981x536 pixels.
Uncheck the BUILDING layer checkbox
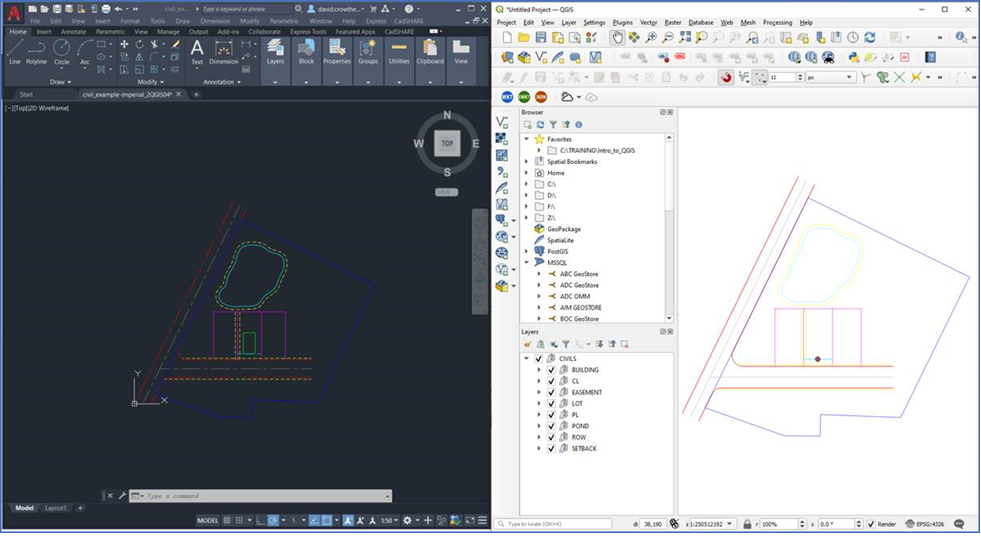tap(551, 370)
